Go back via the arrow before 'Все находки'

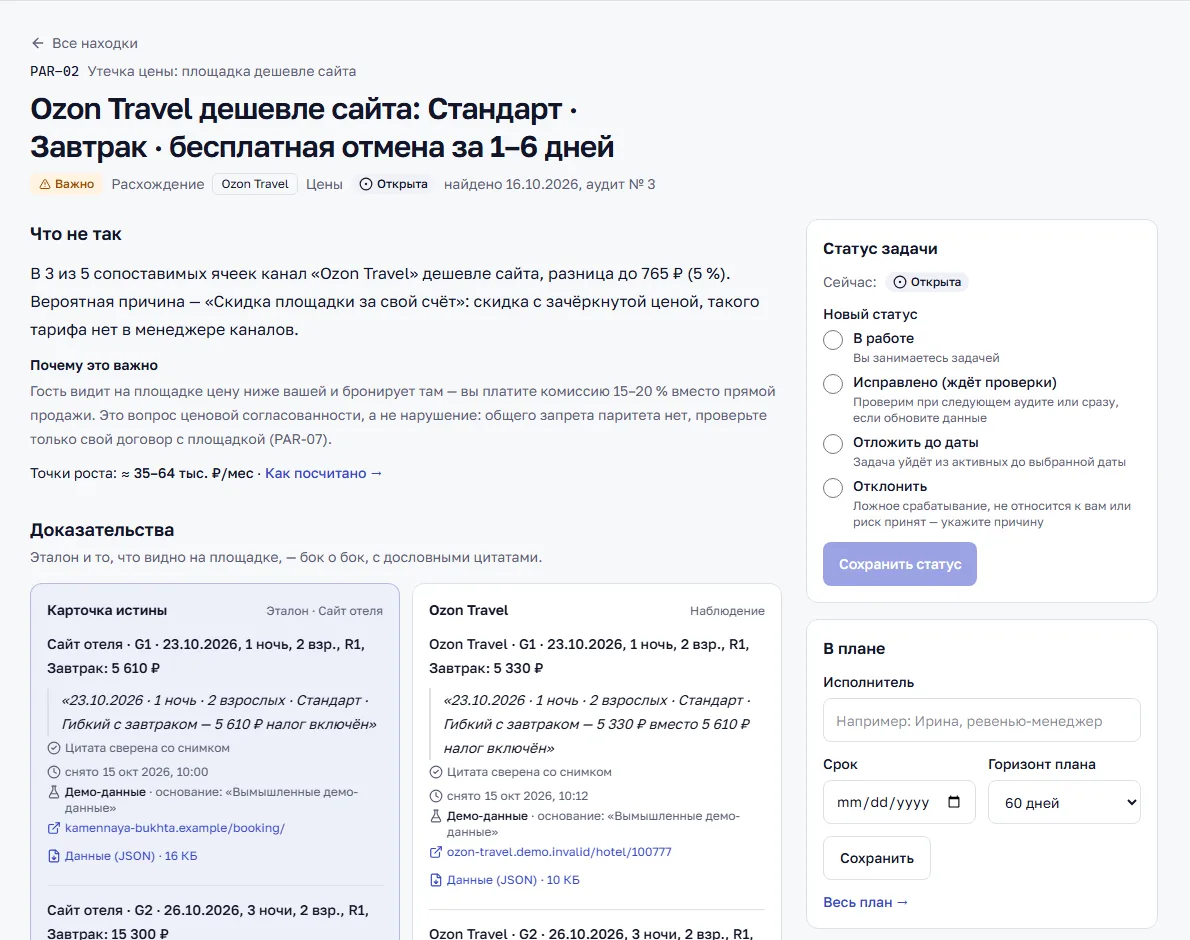pyautogui.click(x=37, y=43)
